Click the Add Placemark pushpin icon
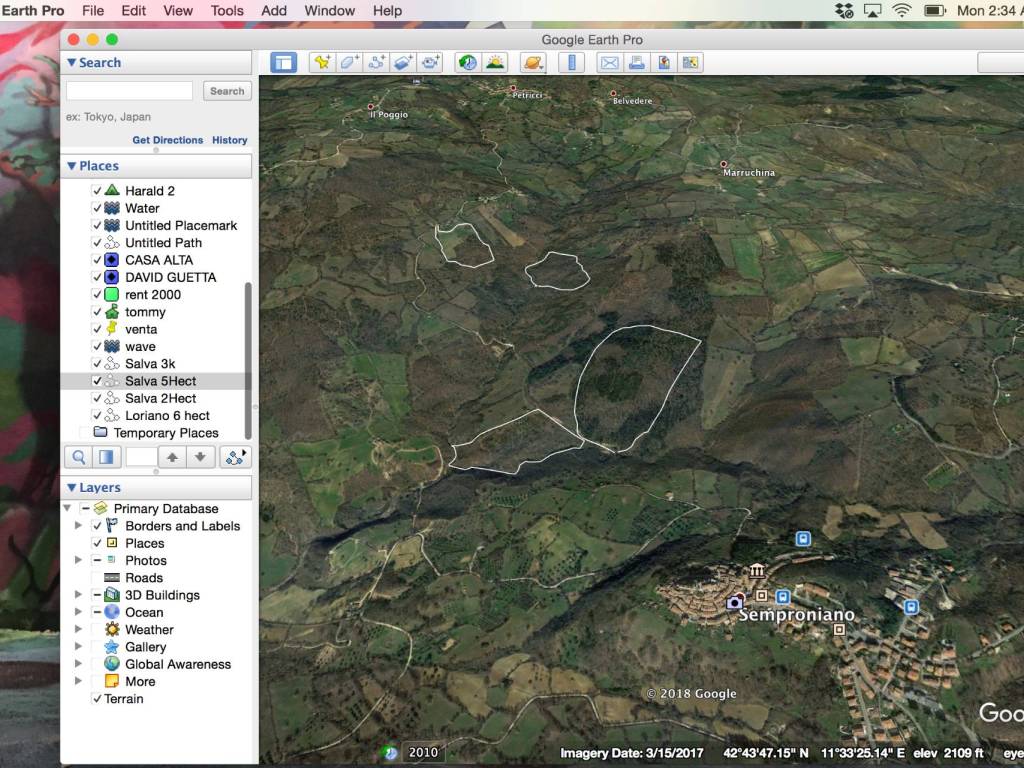The width and height of the screenshot is (1024, 768). [321, 62]
